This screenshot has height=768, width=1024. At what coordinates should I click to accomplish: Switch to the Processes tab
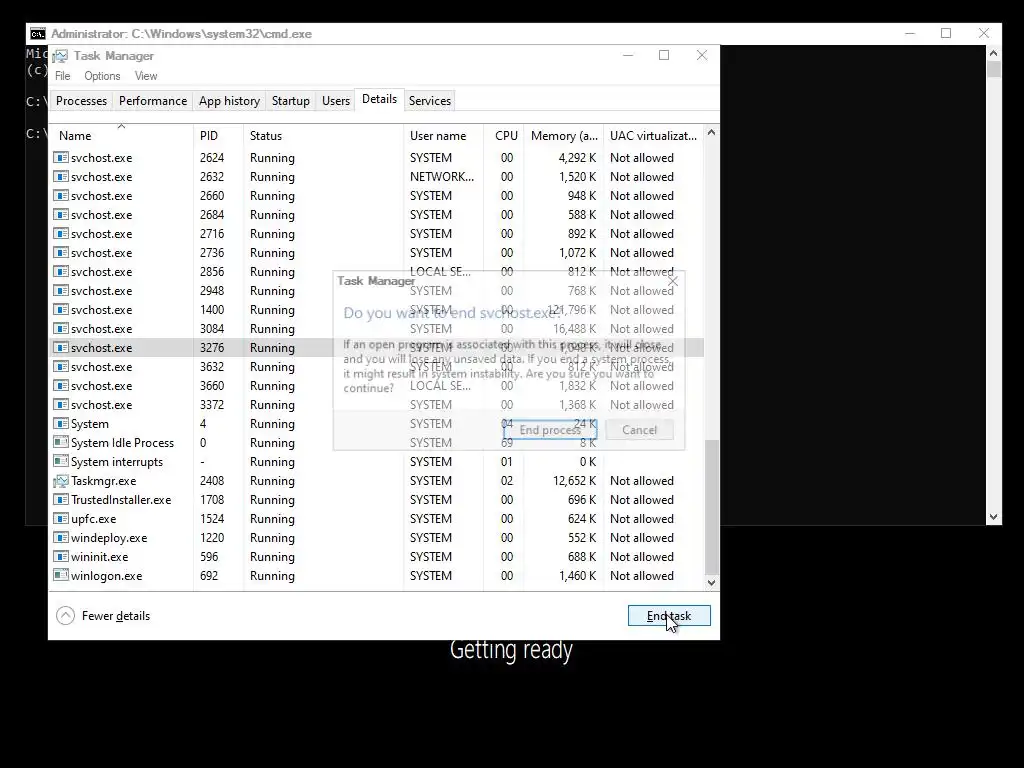[81, 101]
